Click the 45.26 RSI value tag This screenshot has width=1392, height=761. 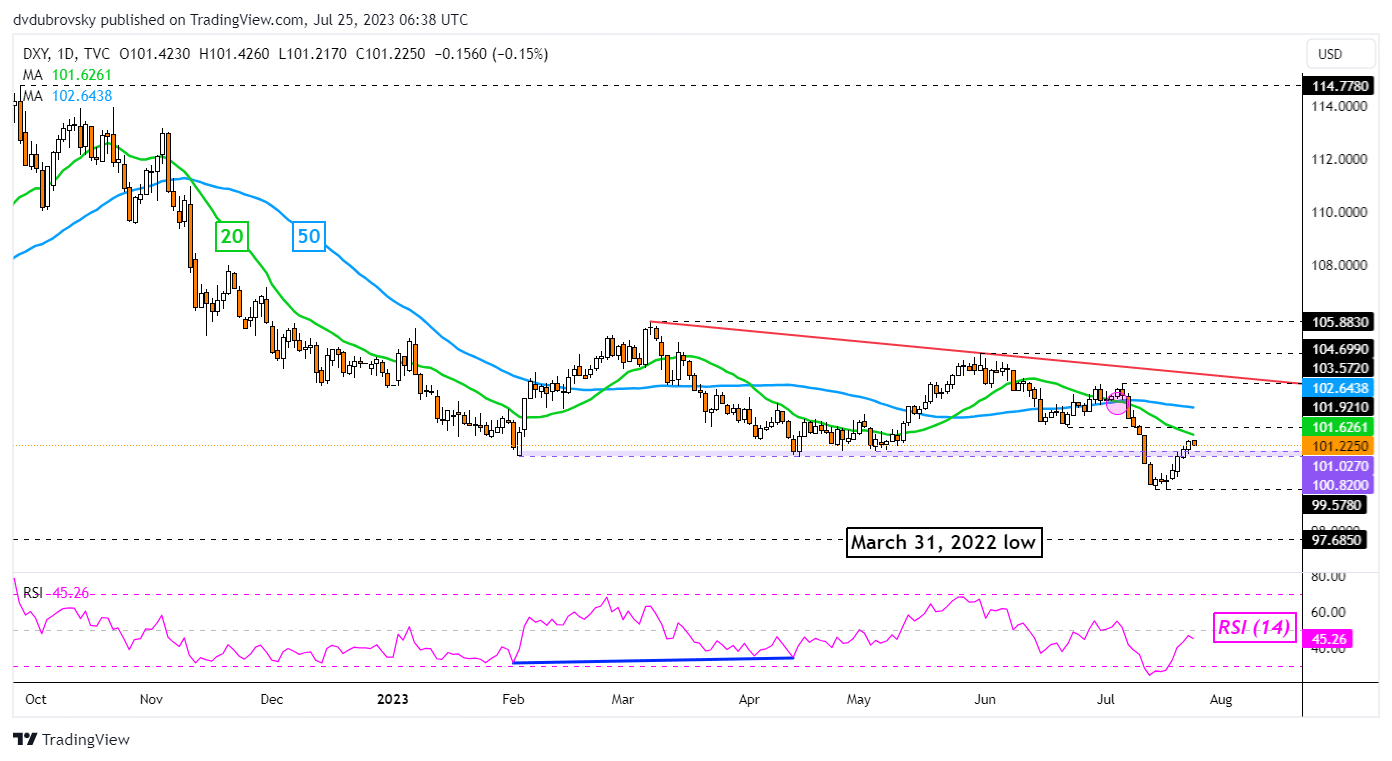(x=1330, y=640)
